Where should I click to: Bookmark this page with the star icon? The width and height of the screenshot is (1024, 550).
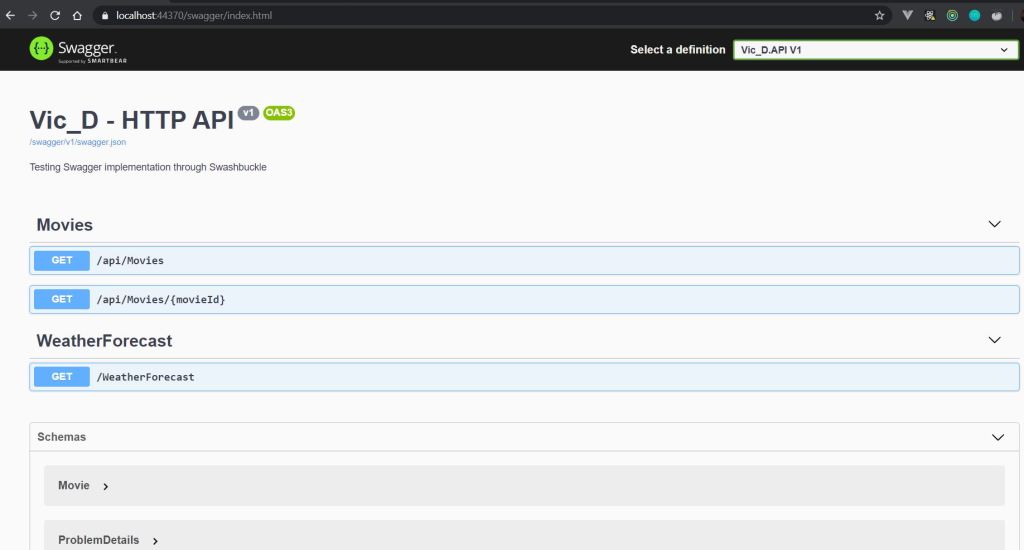[879, 16]
